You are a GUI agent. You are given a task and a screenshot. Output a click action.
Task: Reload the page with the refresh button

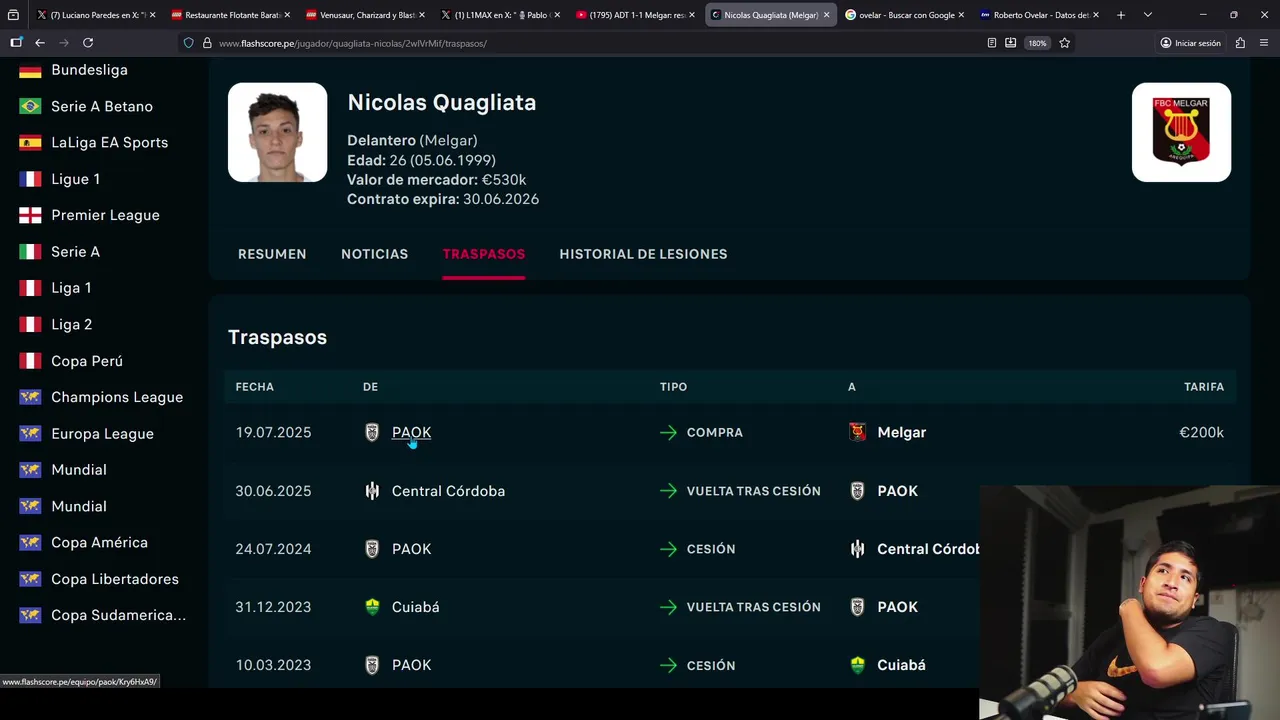pos(88,43)
